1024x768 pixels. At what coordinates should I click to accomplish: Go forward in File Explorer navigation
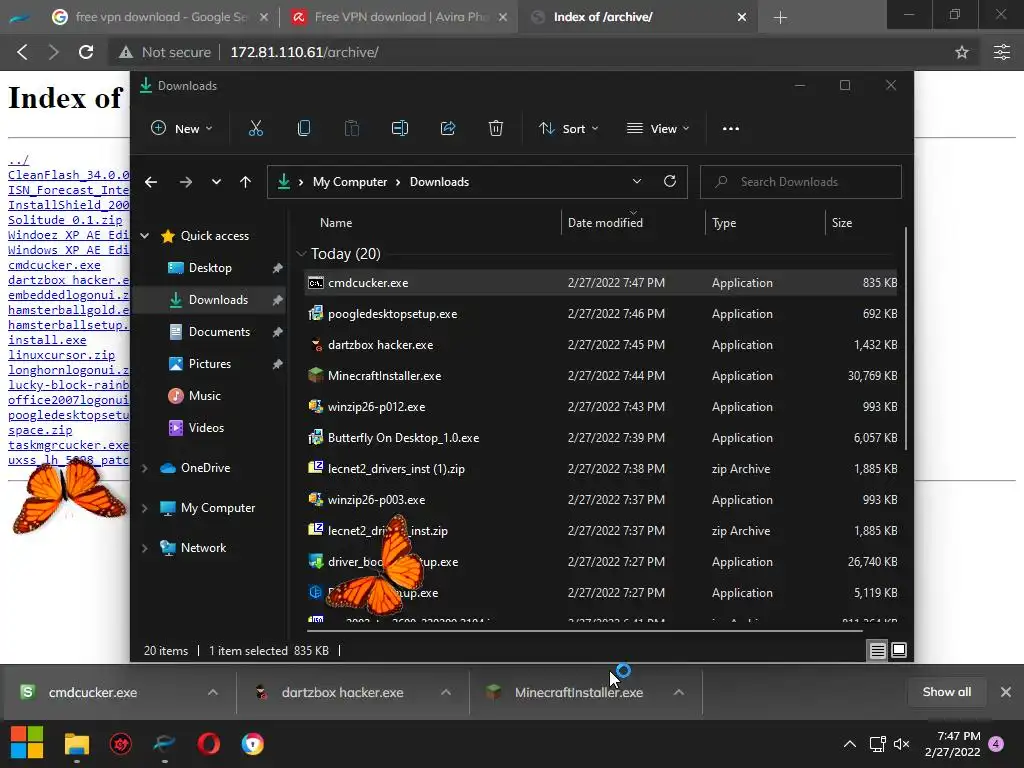click(185, 182)
